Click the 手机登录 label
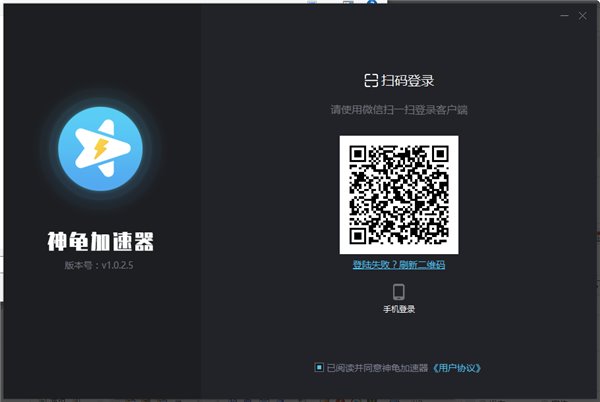This screenshot has height=402, width=600. [399, 309]
